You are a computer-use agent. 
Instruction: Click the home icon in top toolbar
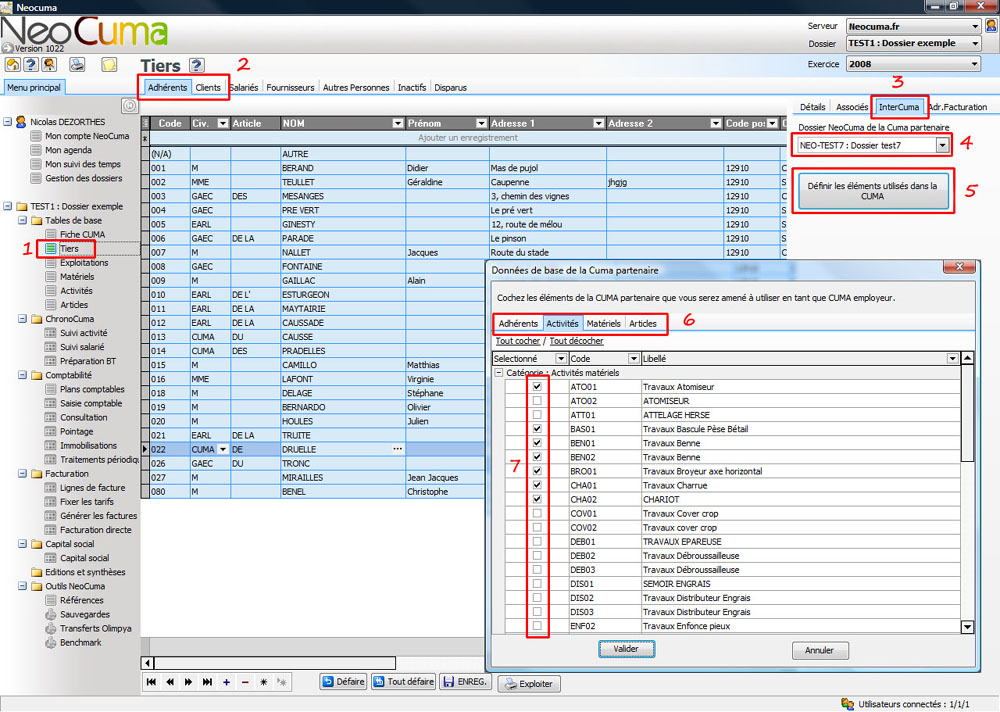(x=13, y=64)
